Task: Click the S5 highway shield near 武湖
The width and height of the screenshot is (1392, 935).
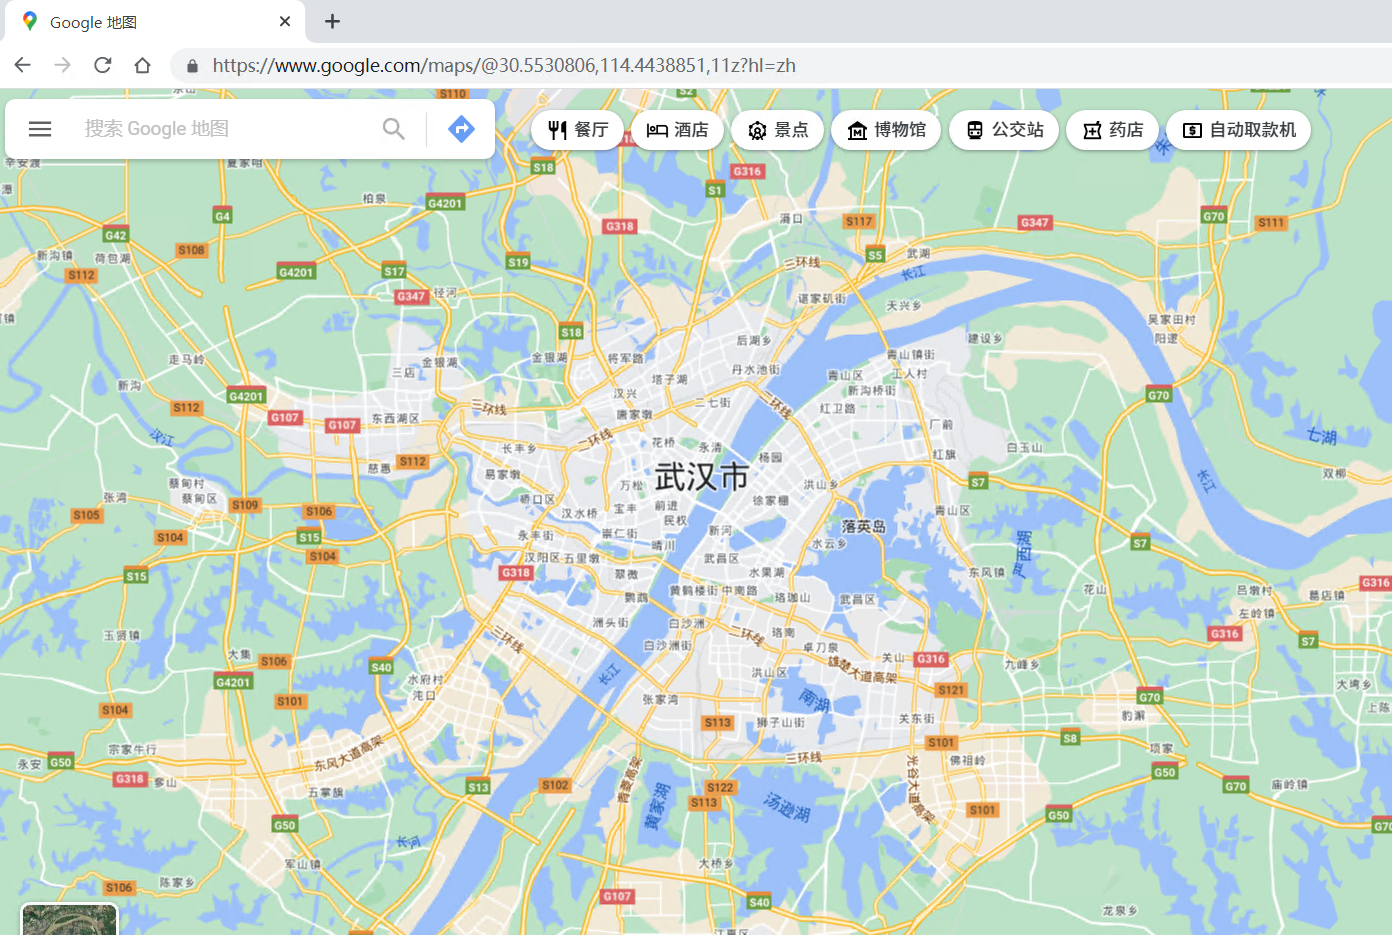Action: tap(875, 255)
